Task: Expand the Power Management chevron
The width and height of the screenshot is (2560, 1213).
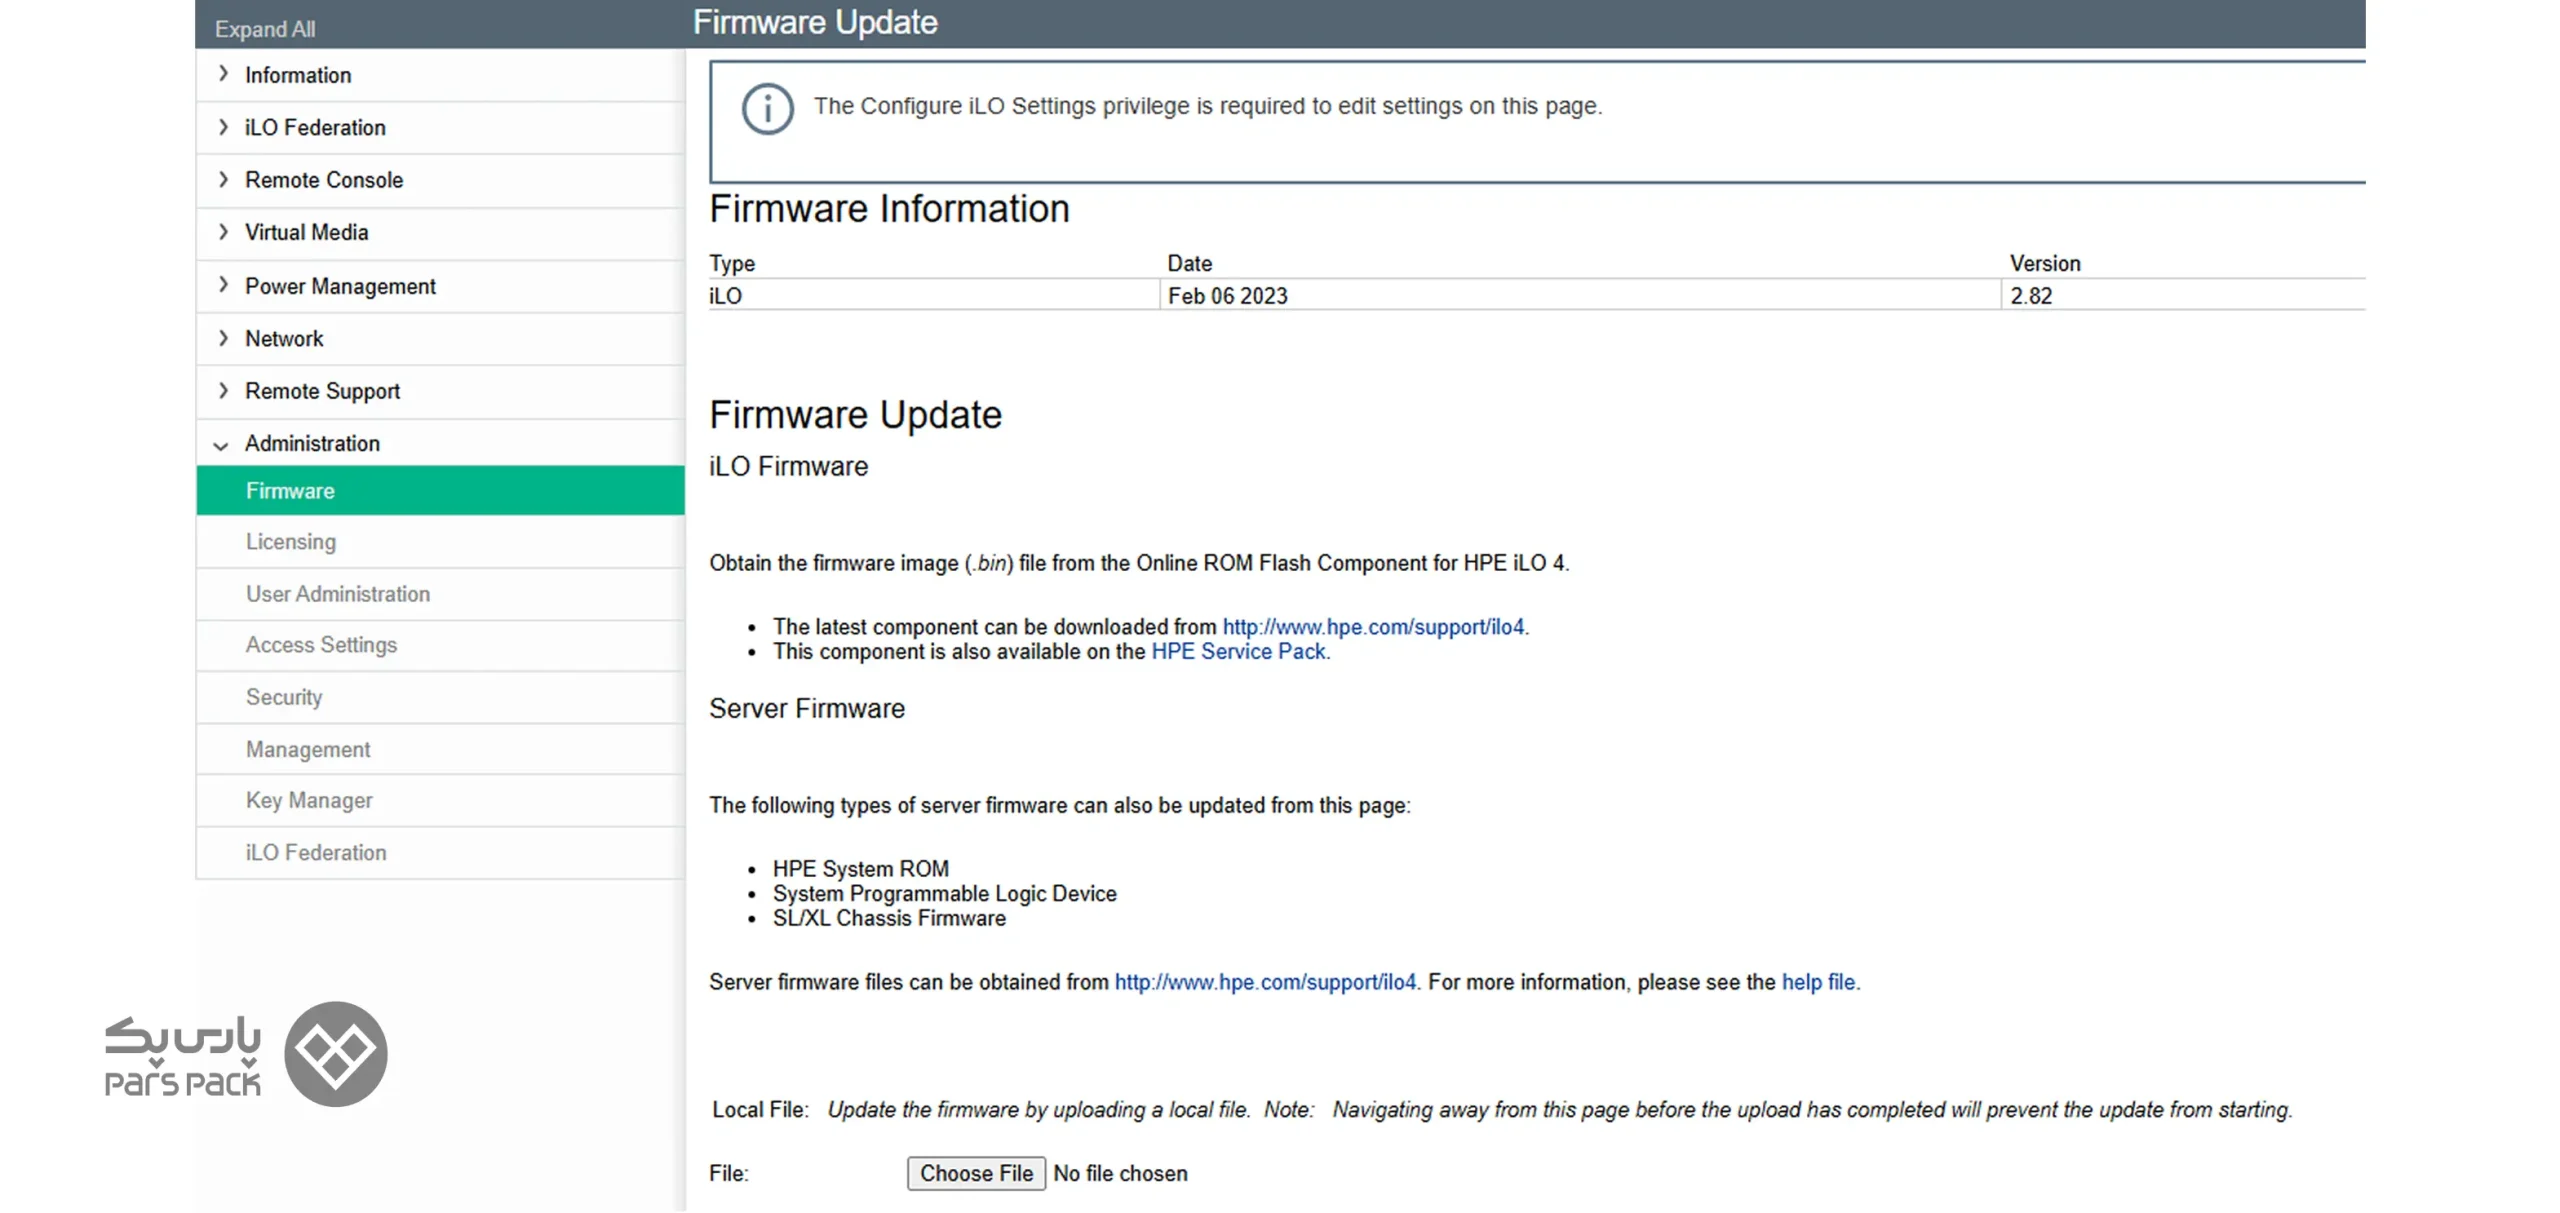Action: tap(223, 285)
